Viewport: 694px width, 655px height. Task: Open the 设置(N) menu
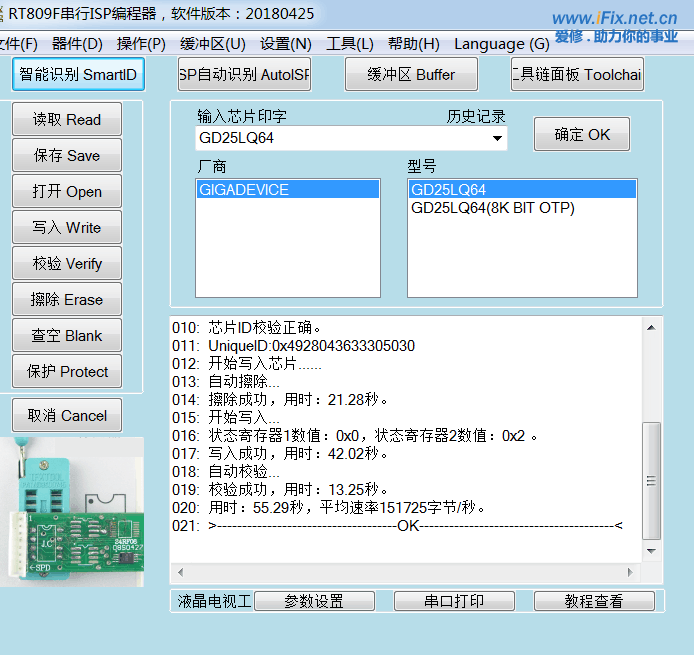click(x=286, y=44)
